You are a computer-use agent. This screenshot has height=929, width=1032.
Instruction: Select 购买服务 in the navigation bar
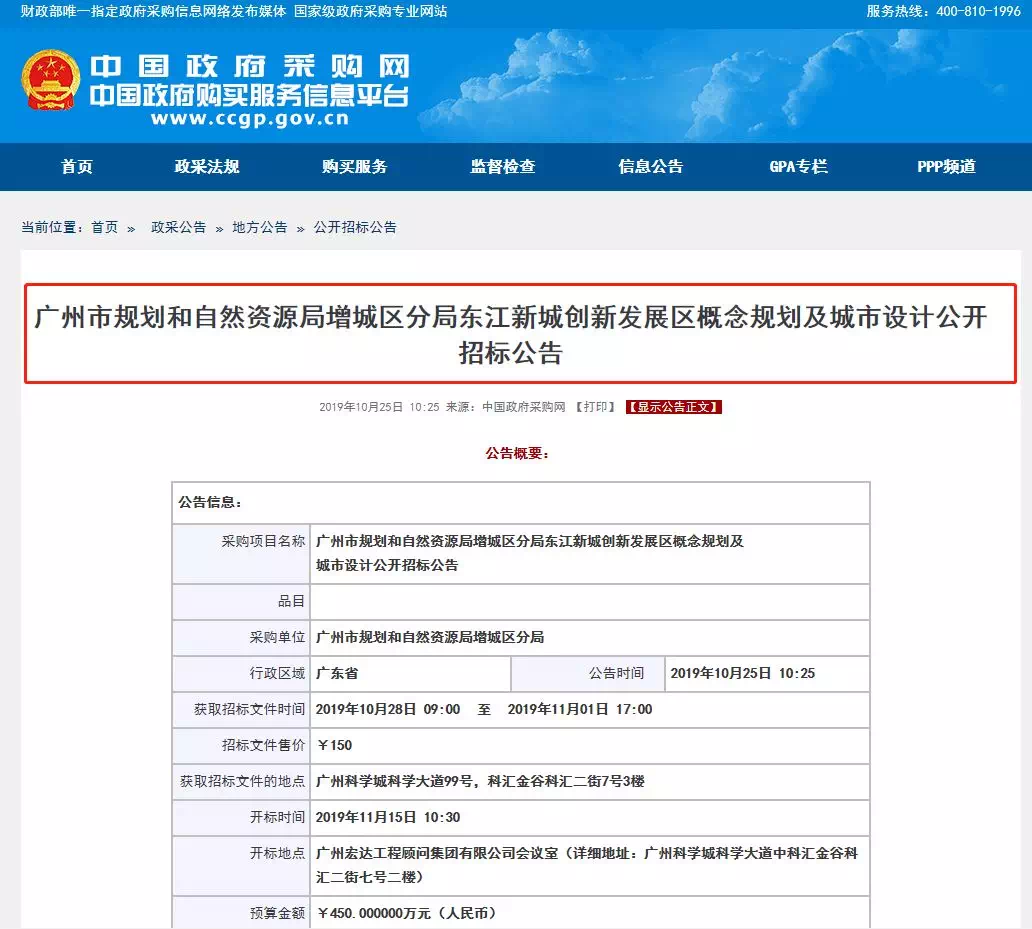click(354, 167)
